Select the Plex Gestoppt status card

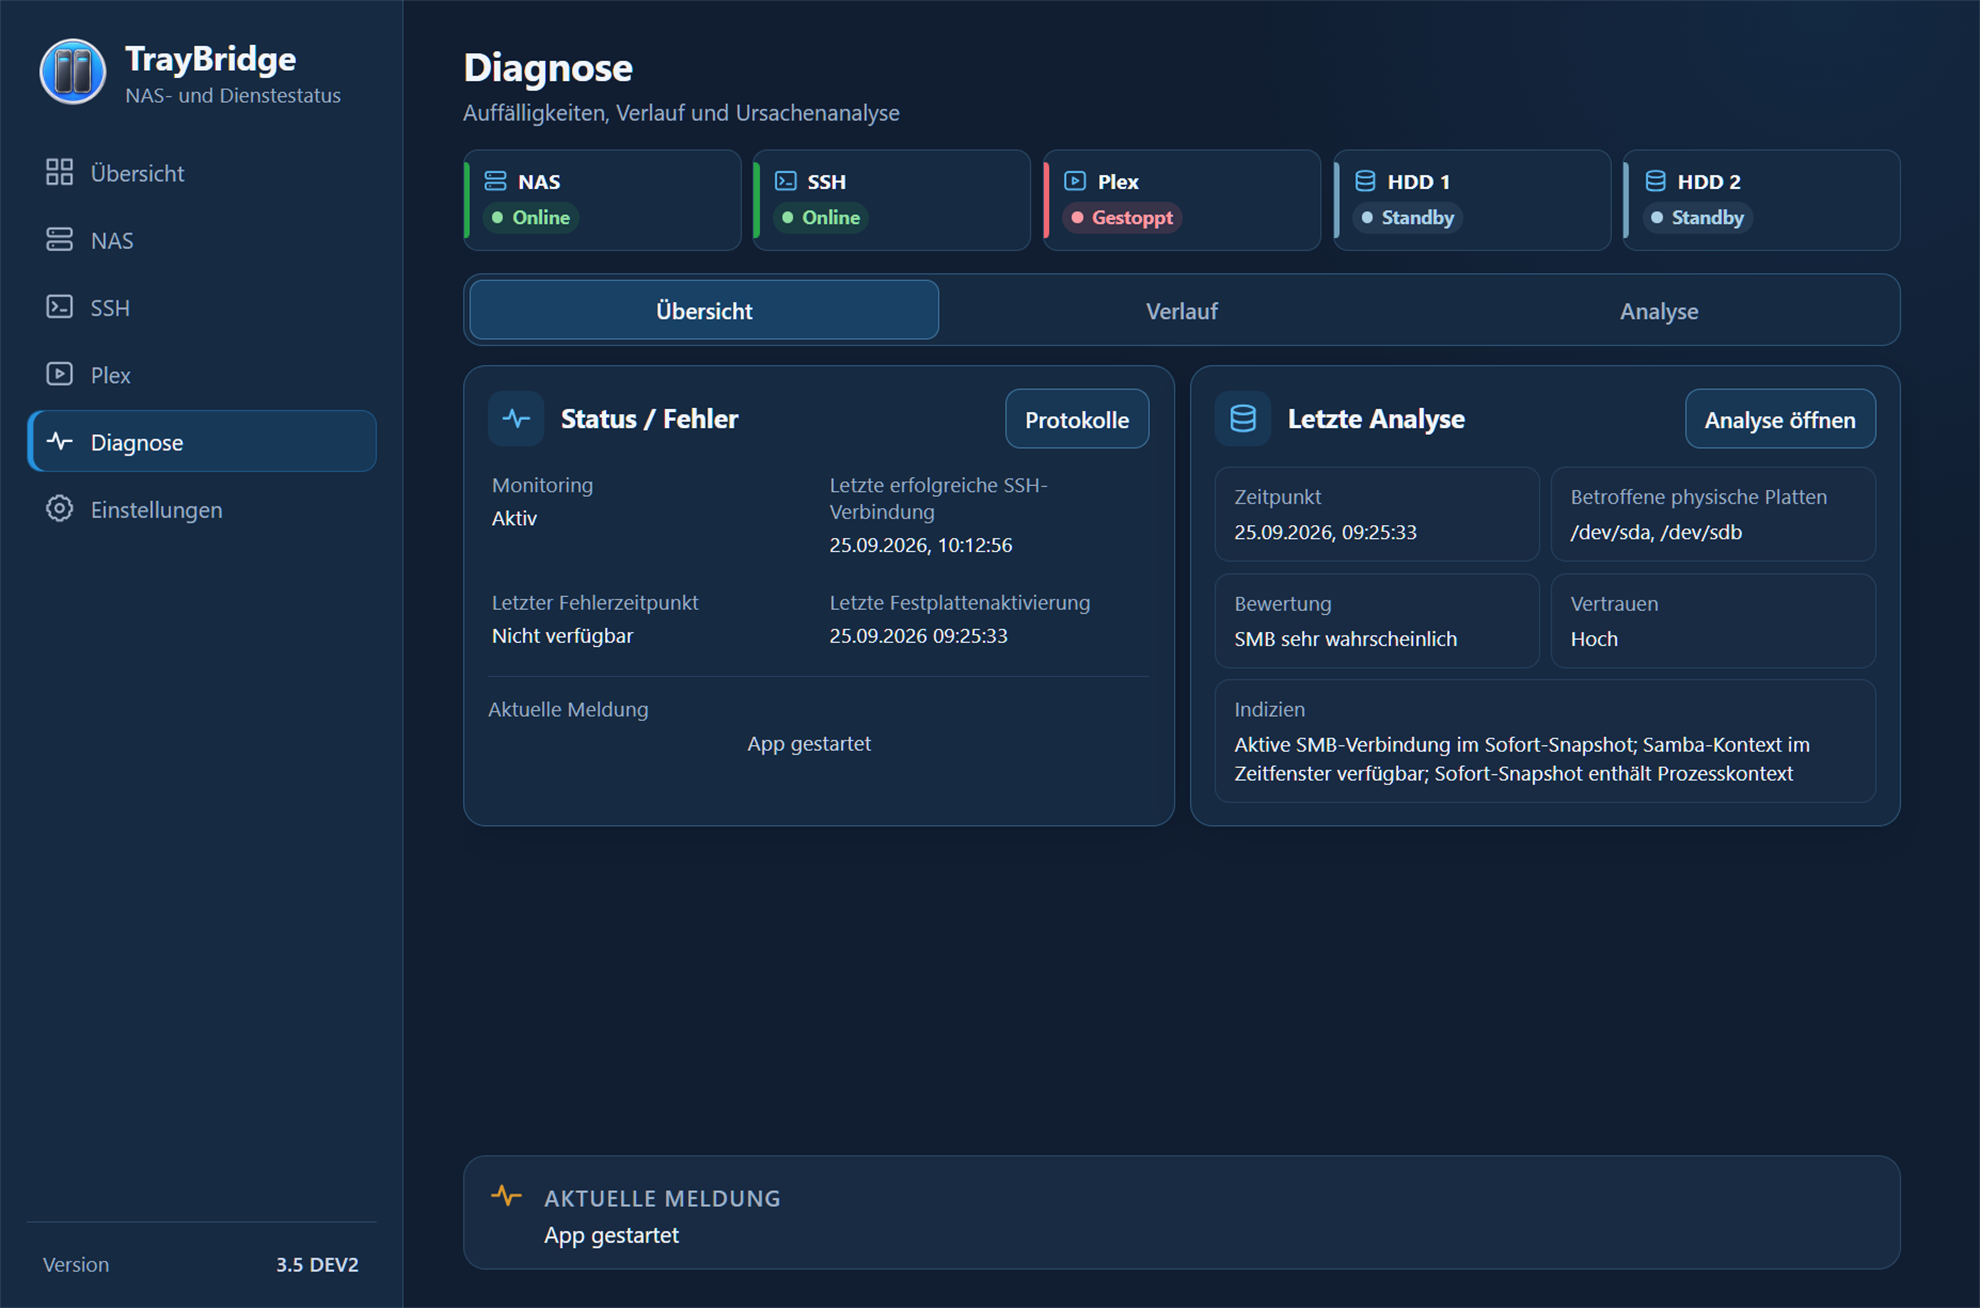point(1182,200)
